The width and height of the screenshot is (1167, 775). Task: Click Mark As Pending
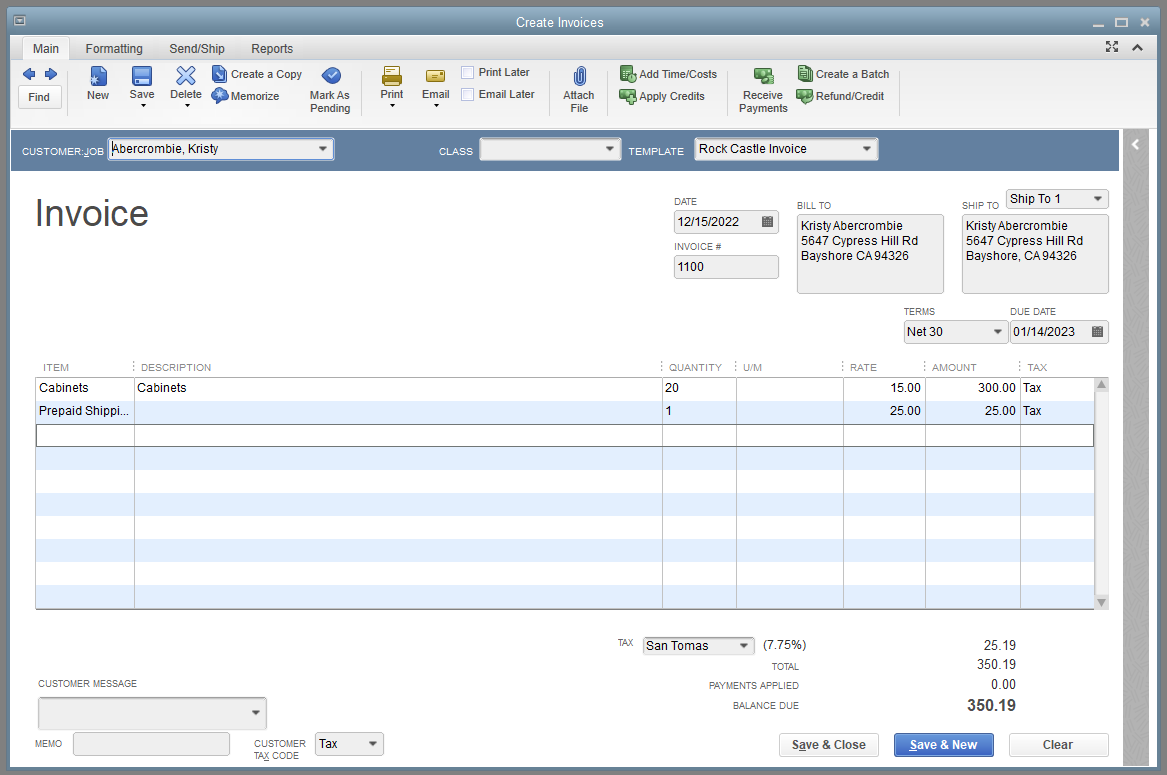tap(330, 85)
